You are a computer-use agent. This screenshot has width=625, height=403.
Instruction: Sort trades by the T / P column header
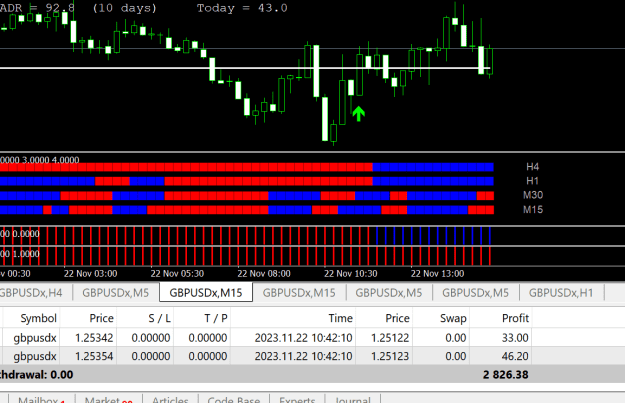click(202, 318)
